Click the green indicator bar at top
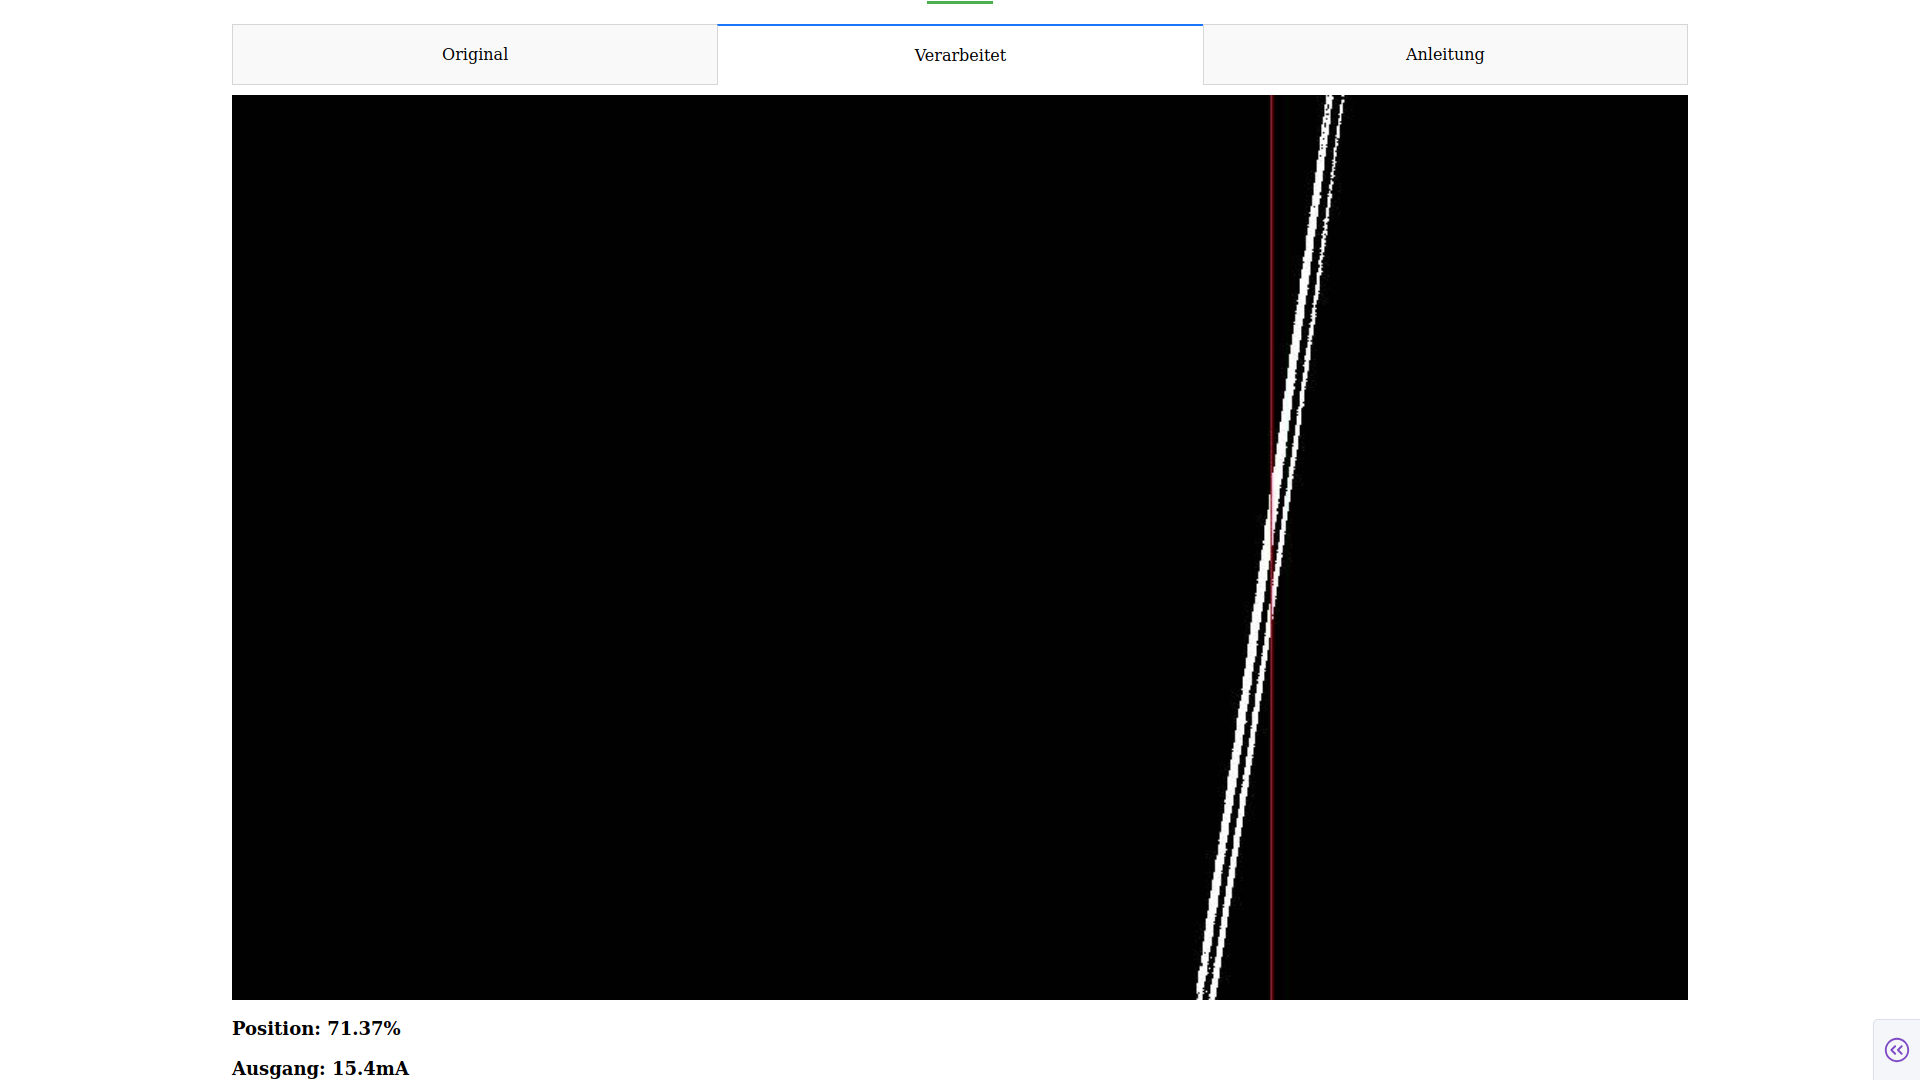Viewport: 1920px width, 1080px height. click(x=959, y=2)
